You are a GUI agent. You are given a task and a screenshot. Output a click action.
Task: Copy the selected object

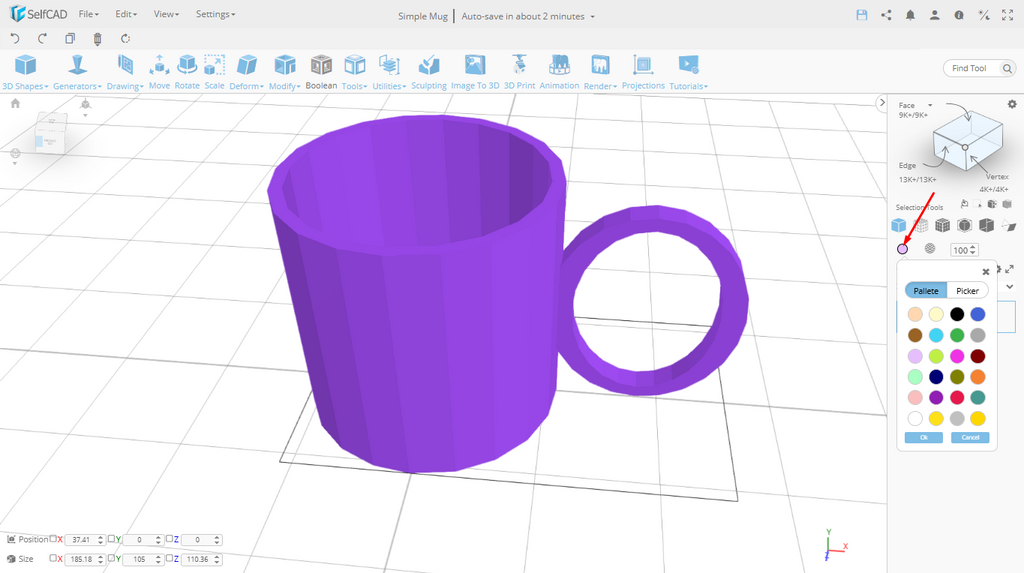(x=70, y=39)
